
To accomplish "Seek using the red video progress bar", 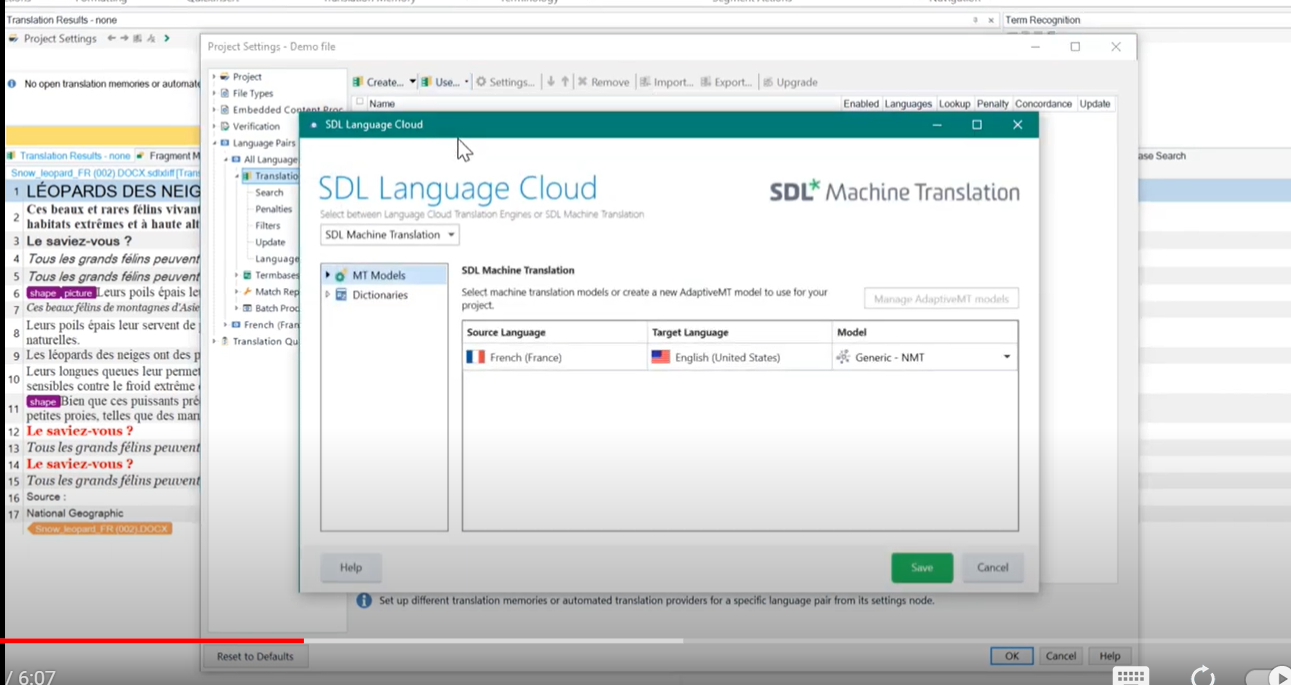I will (x=152, y=640).
